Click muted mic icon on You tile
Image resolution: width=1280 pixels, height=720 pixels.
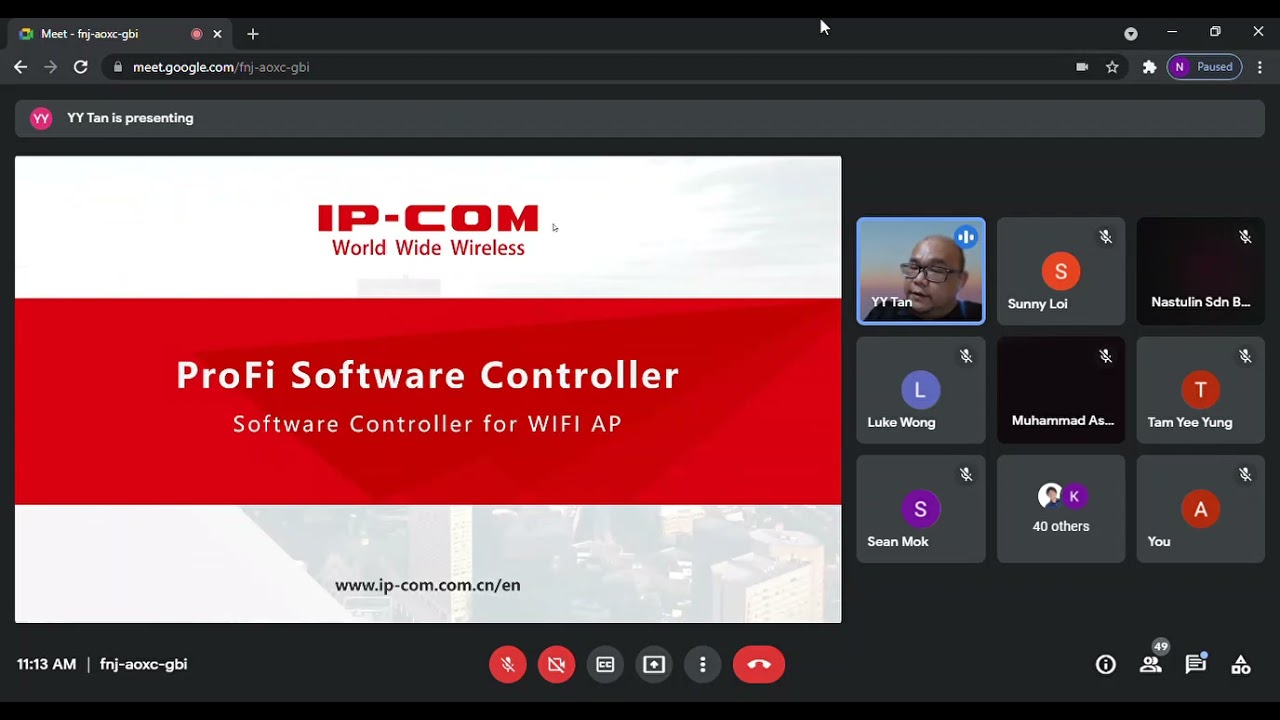pos(1245,475)
